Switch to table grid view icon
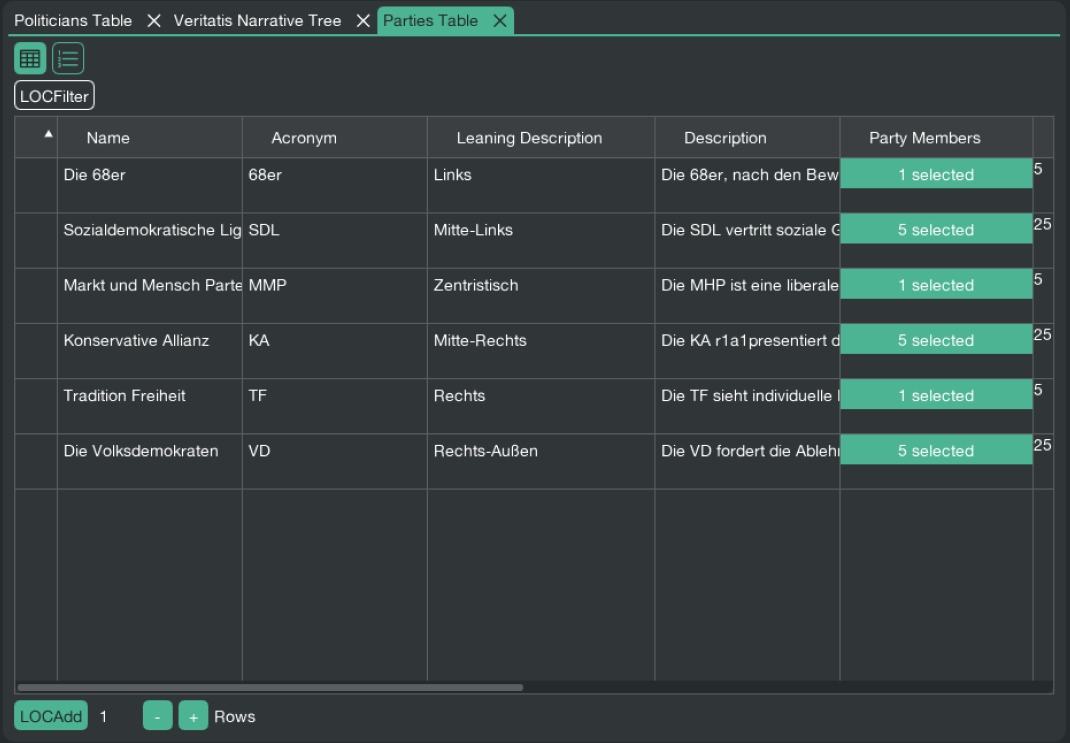This screenshot has height=743, width=1070. (x=30, y=59)
